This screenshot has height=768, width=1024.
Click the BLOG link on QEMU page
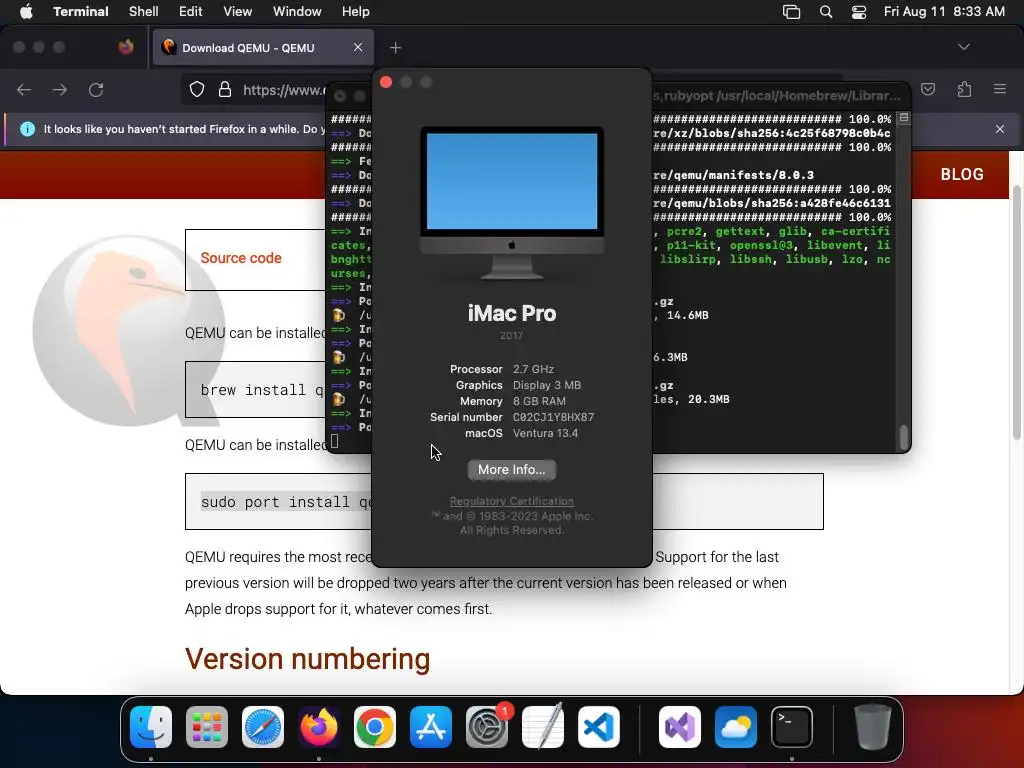961,174
